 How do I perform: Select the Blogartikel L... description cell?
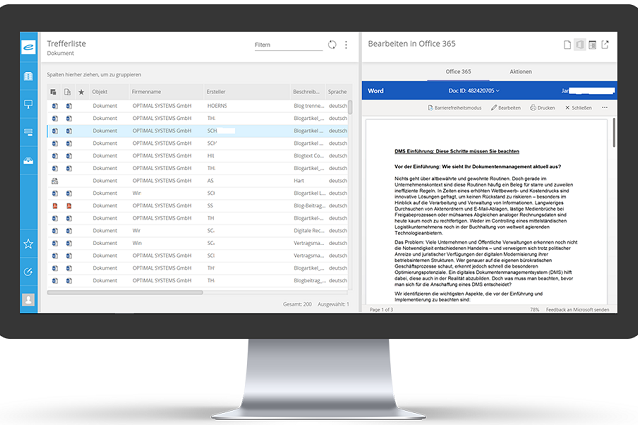coord(309,193)
